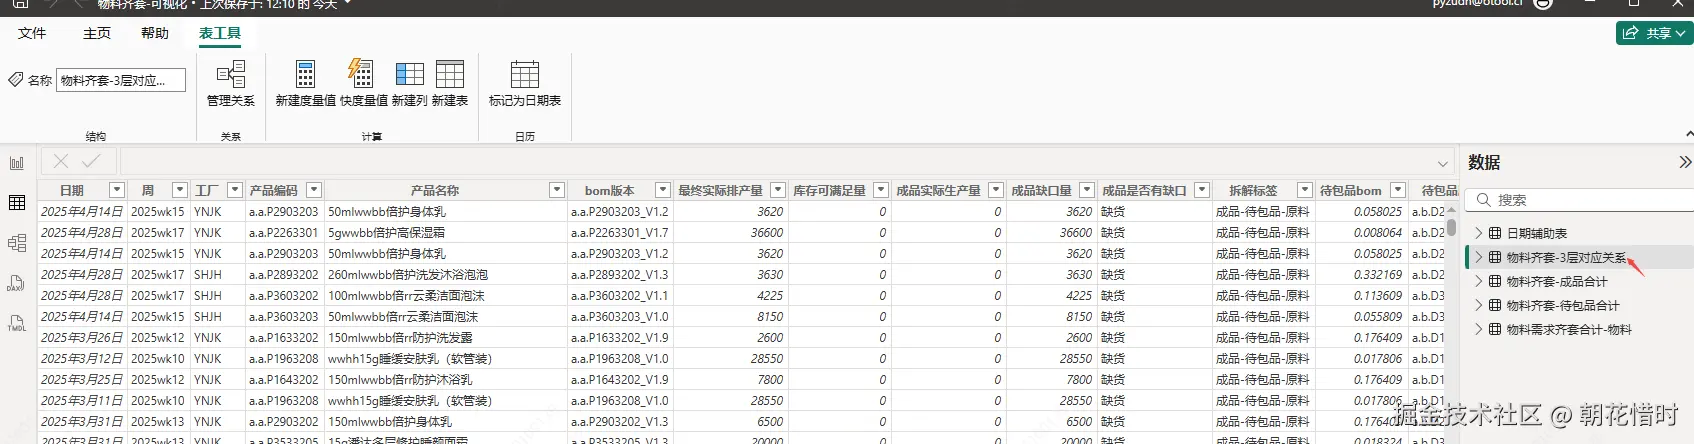
Task: Select the 表工具 ribbon tab
Action: click(220, 33)
